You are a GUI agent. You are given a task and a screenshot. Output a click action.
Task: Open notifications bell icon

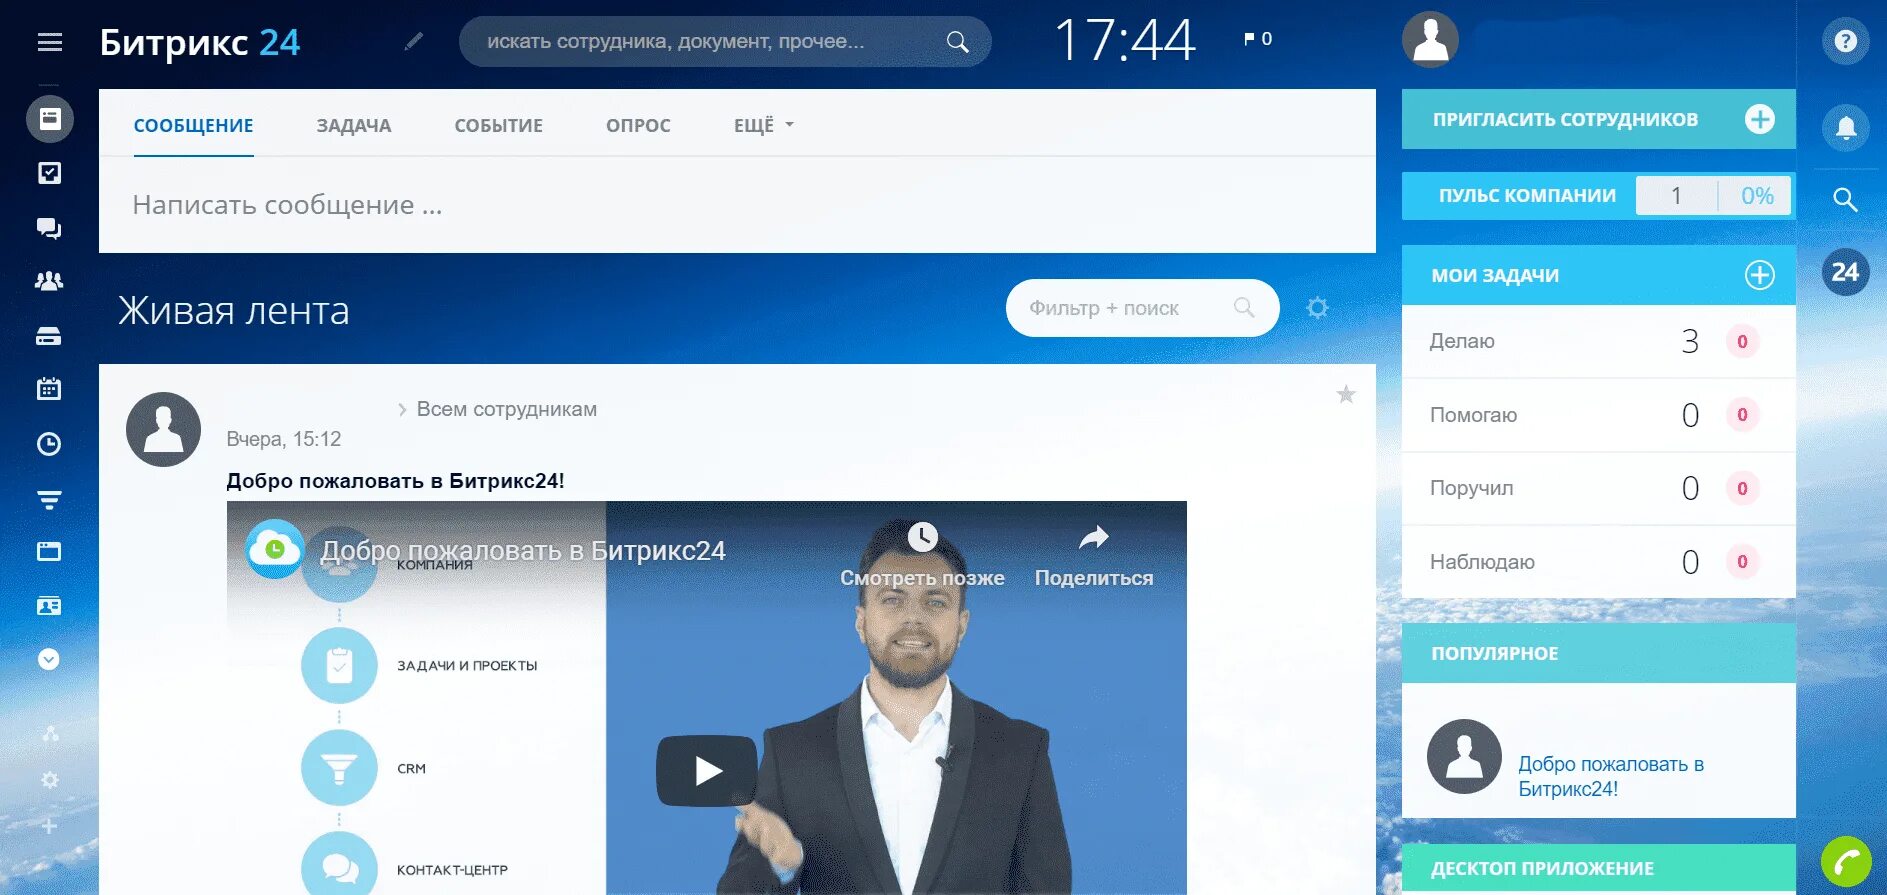(x=1846, y=128)
